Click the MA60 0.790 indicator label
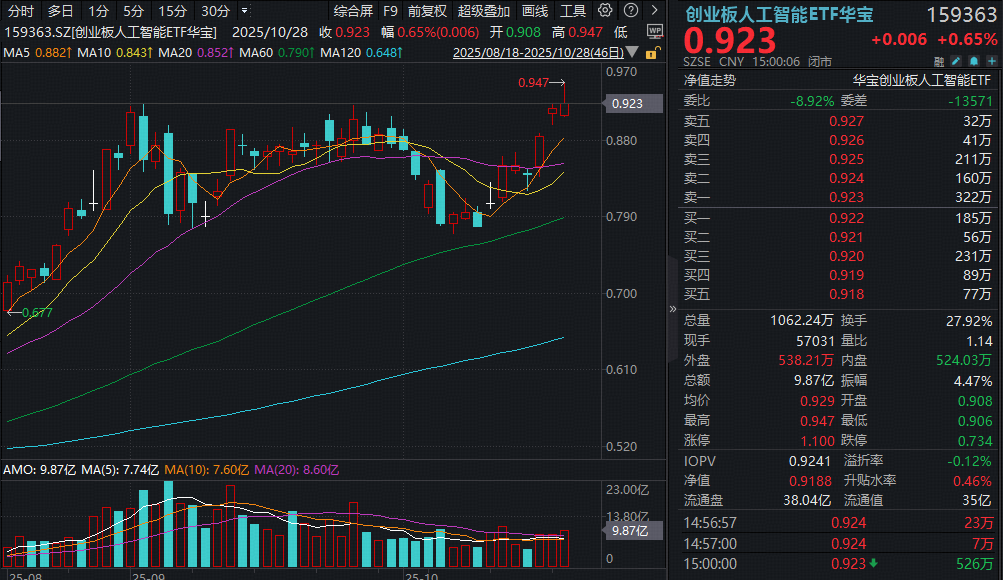The width and height of the screenshot is (1003, 580). coord(277,52)
